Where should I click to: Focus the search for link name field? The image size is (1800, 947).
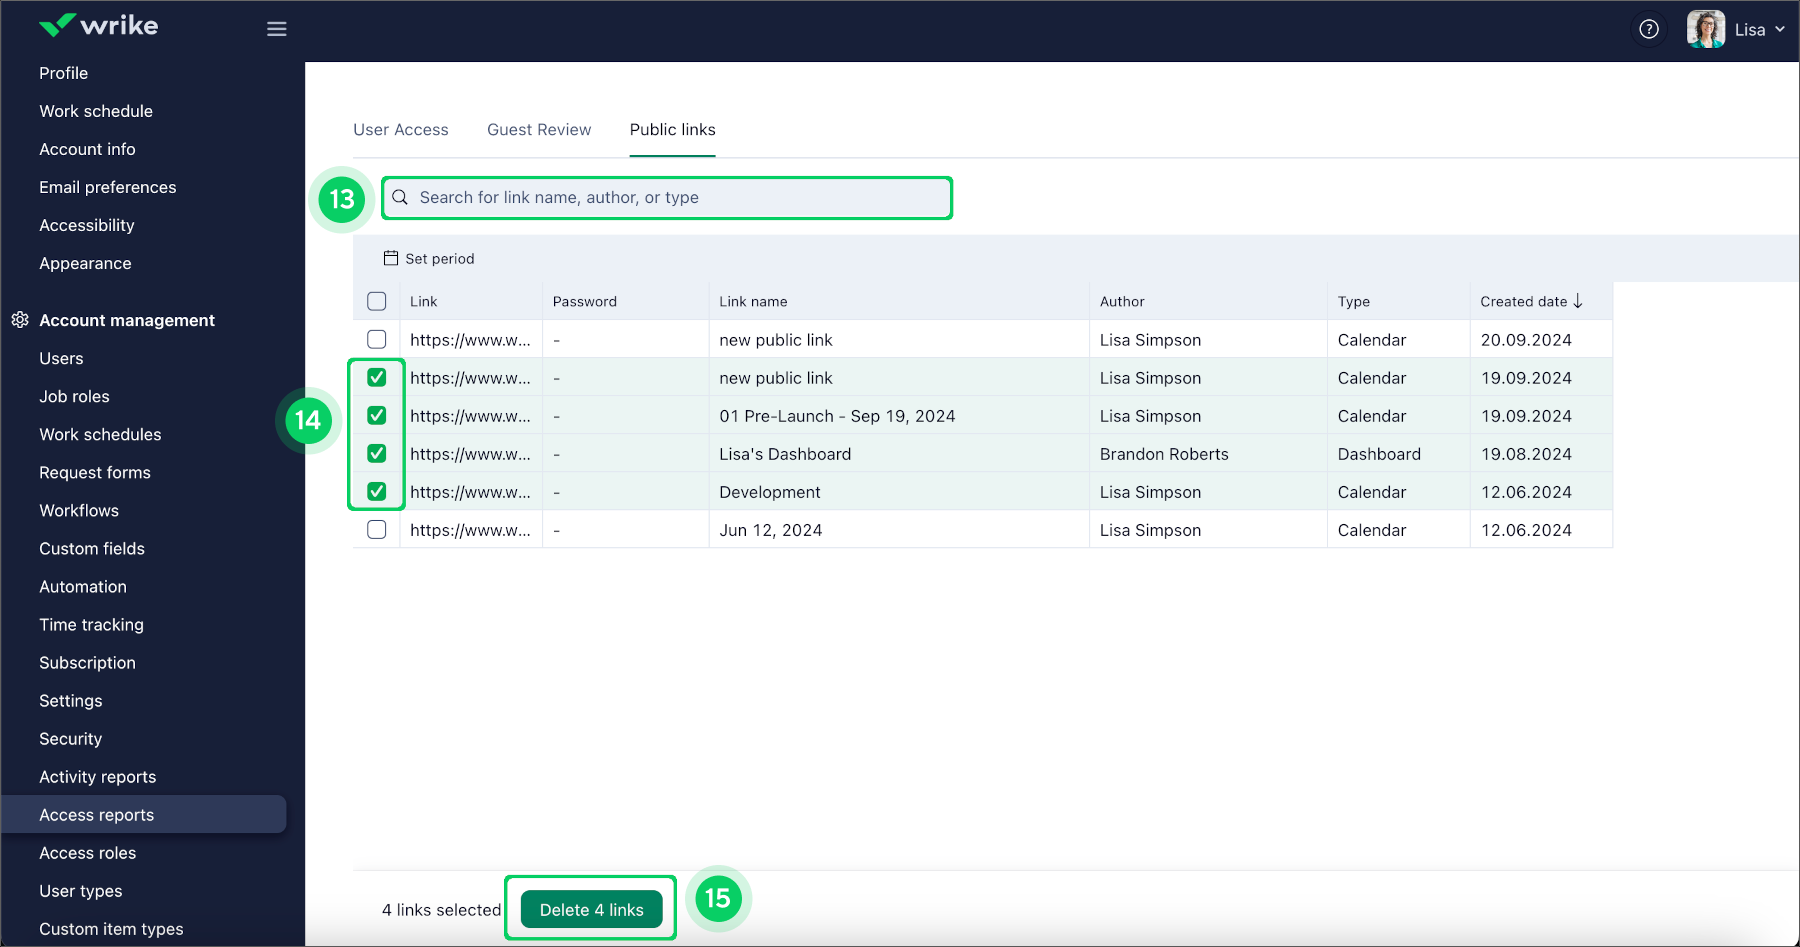680,198
